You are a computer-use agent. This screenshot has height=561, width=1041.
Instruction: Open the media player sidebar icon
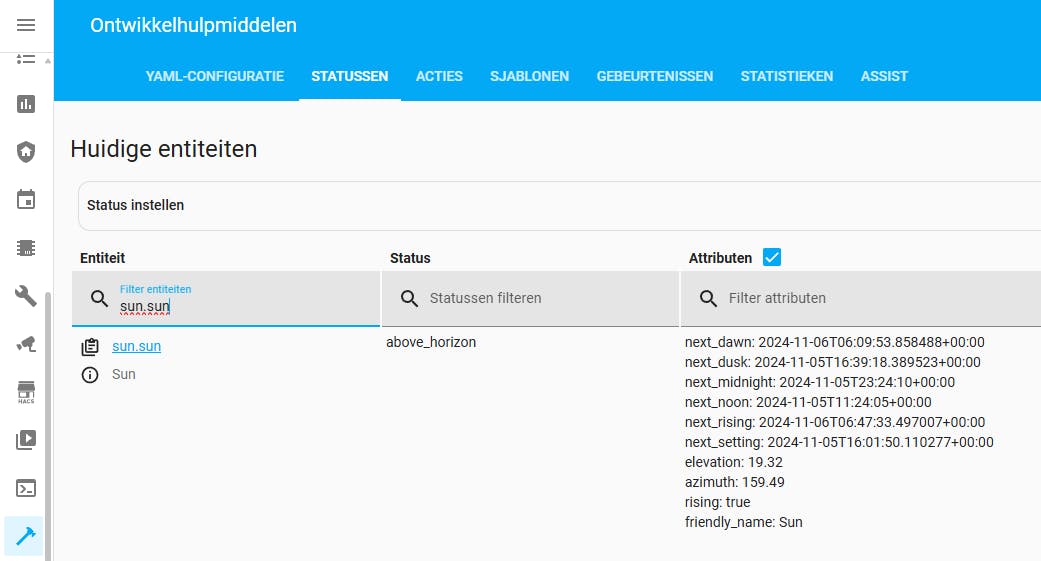click(x=26, y=439)
